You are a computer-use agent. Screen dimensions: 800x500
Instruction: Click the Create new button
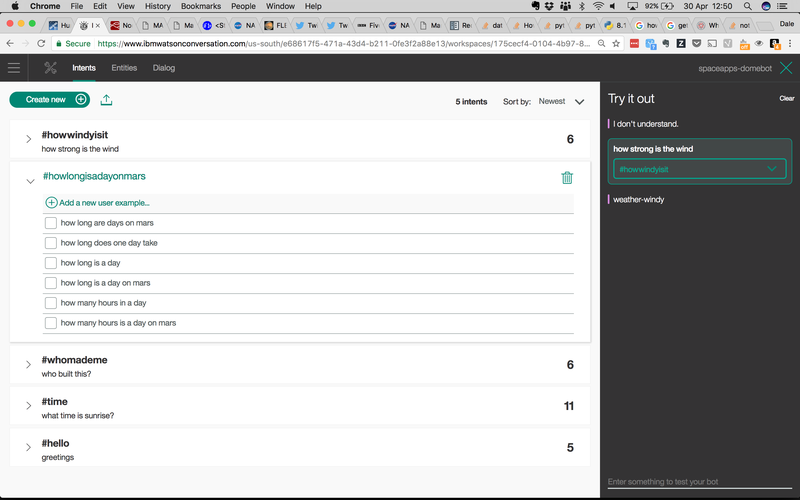coord(49,100)
